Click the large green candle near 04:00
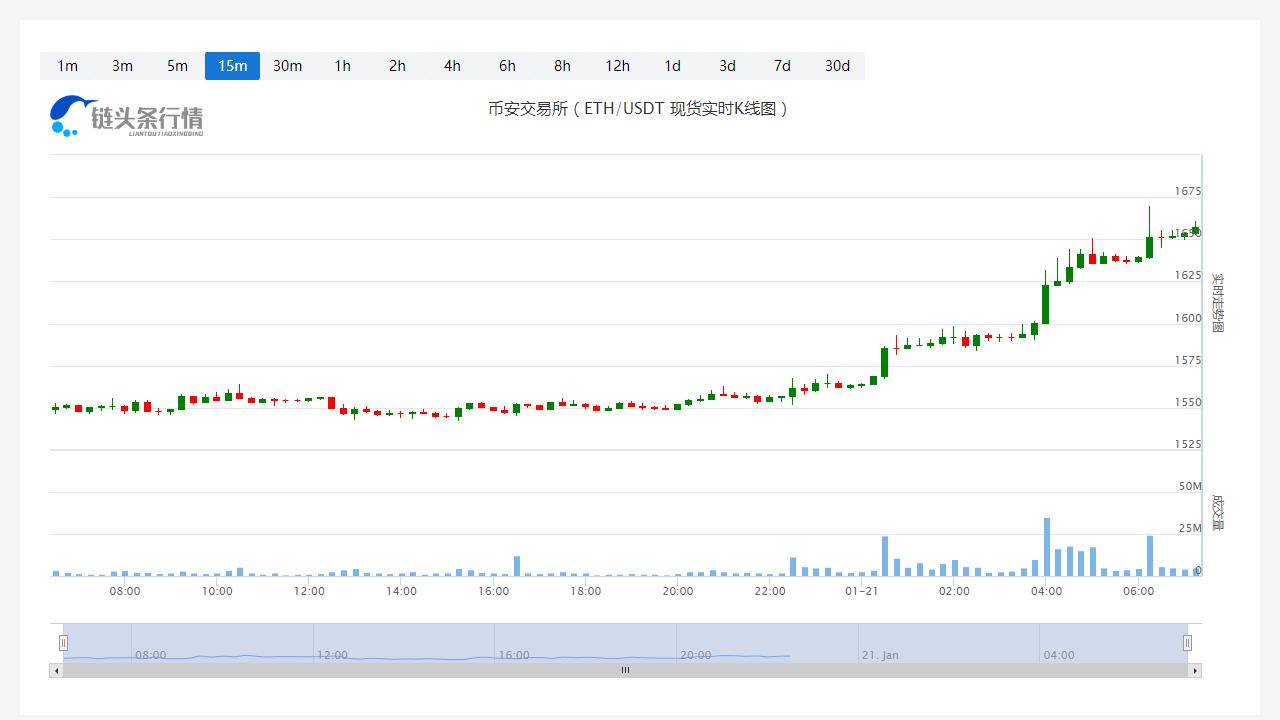The height and width of the screenshot is (720, 1280). click(x=1046, y=304)
